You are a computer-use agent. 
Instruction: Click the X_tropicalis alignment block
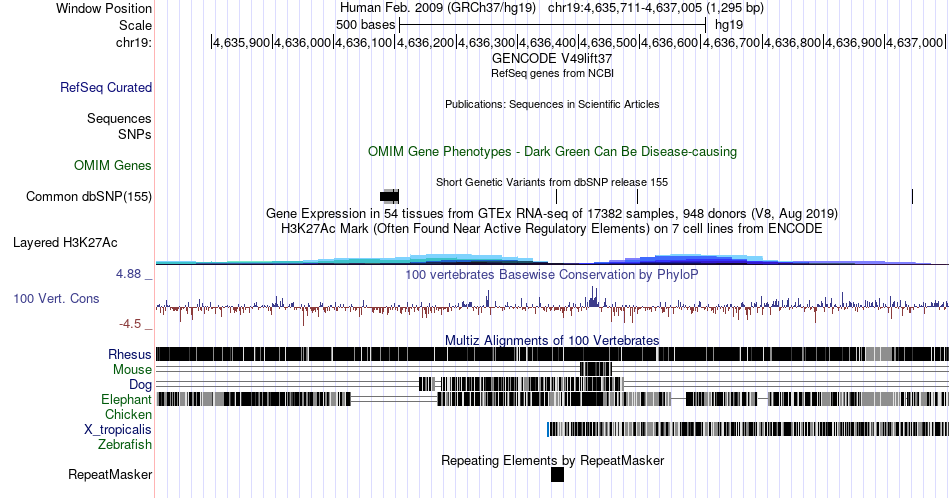tap(748, 429)
